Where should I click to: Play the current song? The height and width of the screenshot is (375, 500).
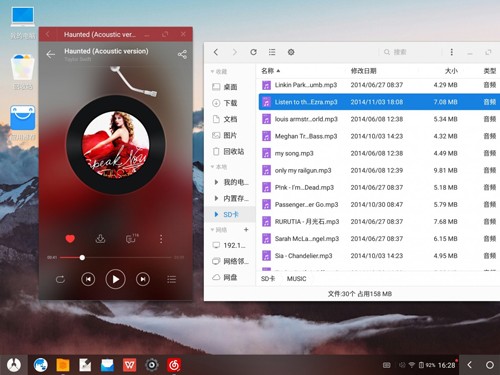(115, 279)
